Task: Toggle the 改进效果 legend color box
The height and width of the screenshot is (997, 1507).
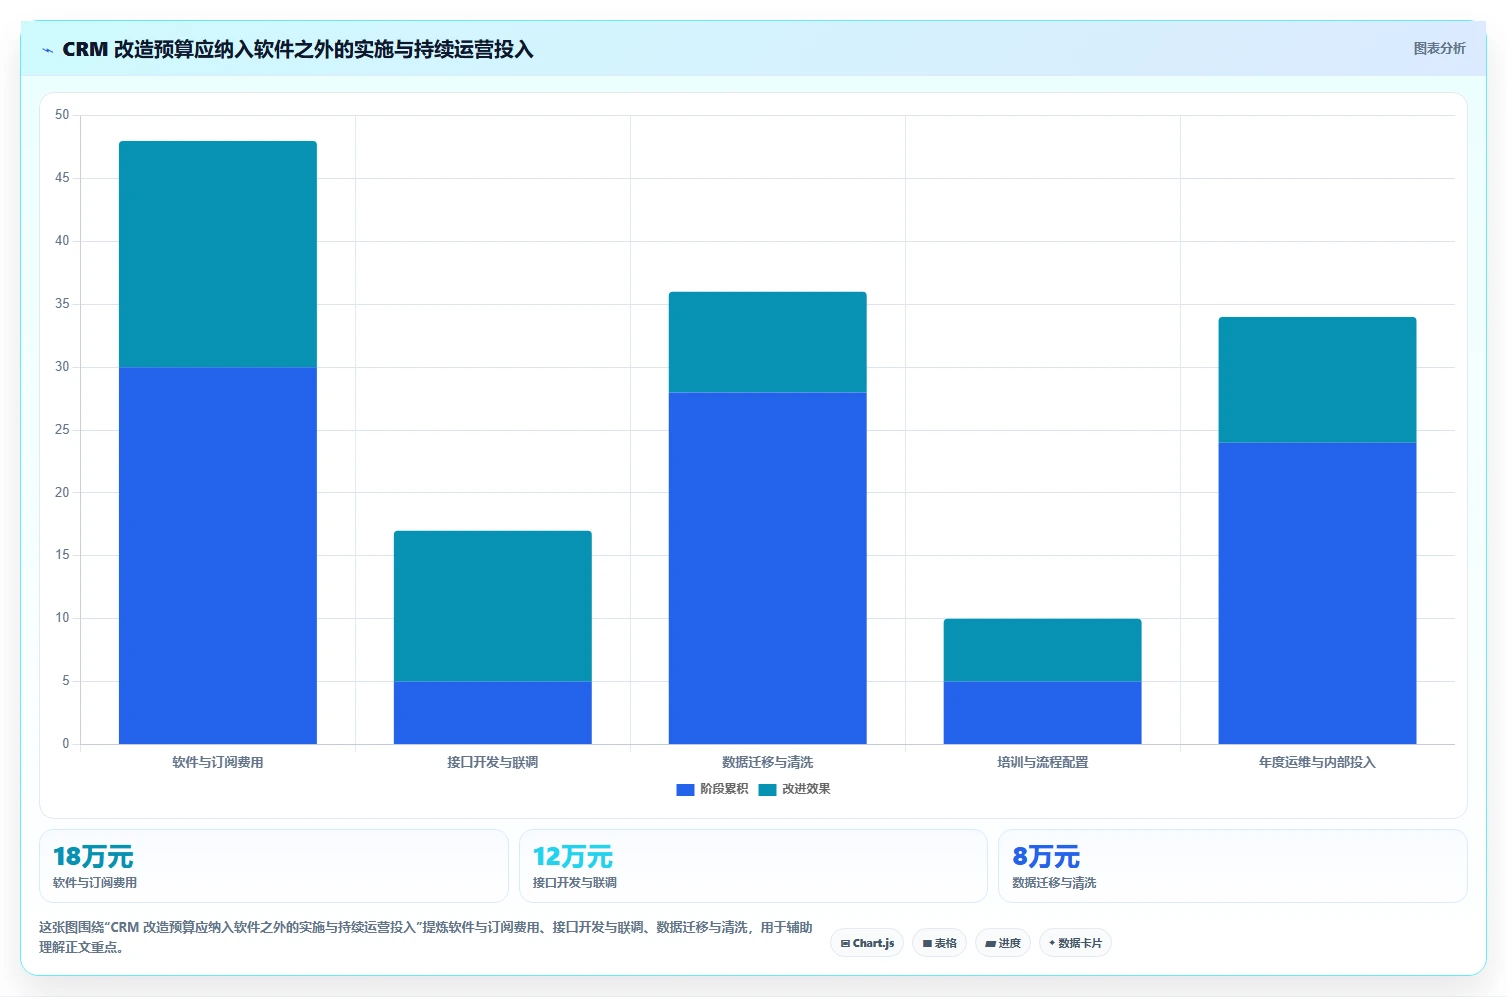Action: pos(767,789)
